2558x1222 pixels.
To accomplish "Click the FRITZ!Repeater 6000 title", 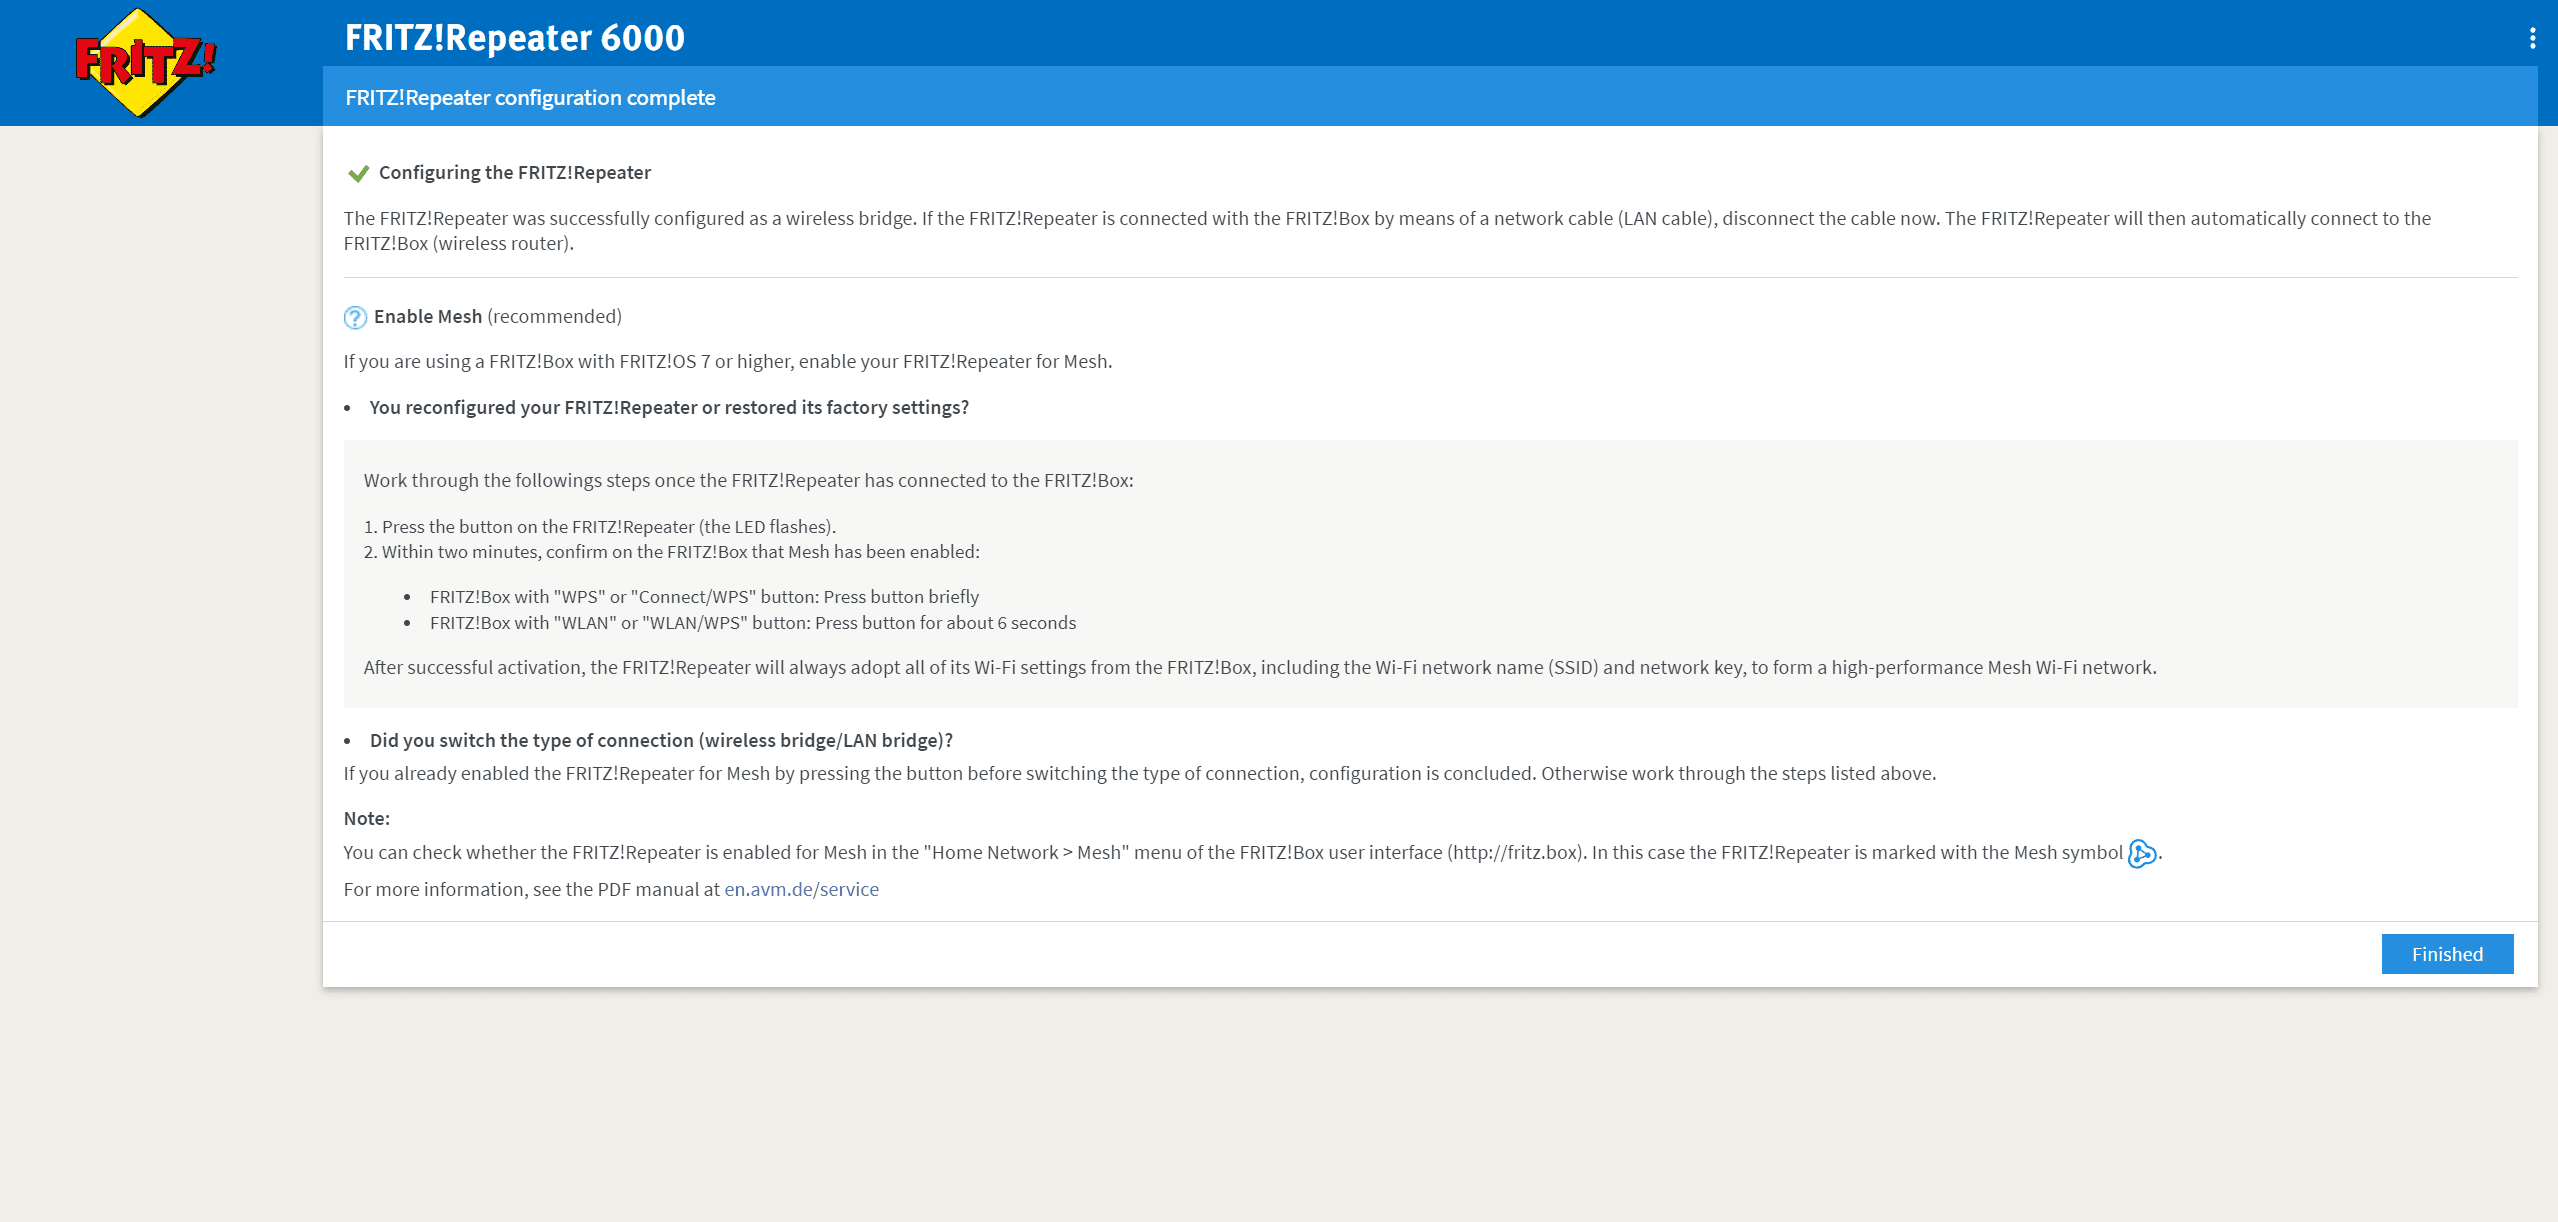I will (514, 38).
